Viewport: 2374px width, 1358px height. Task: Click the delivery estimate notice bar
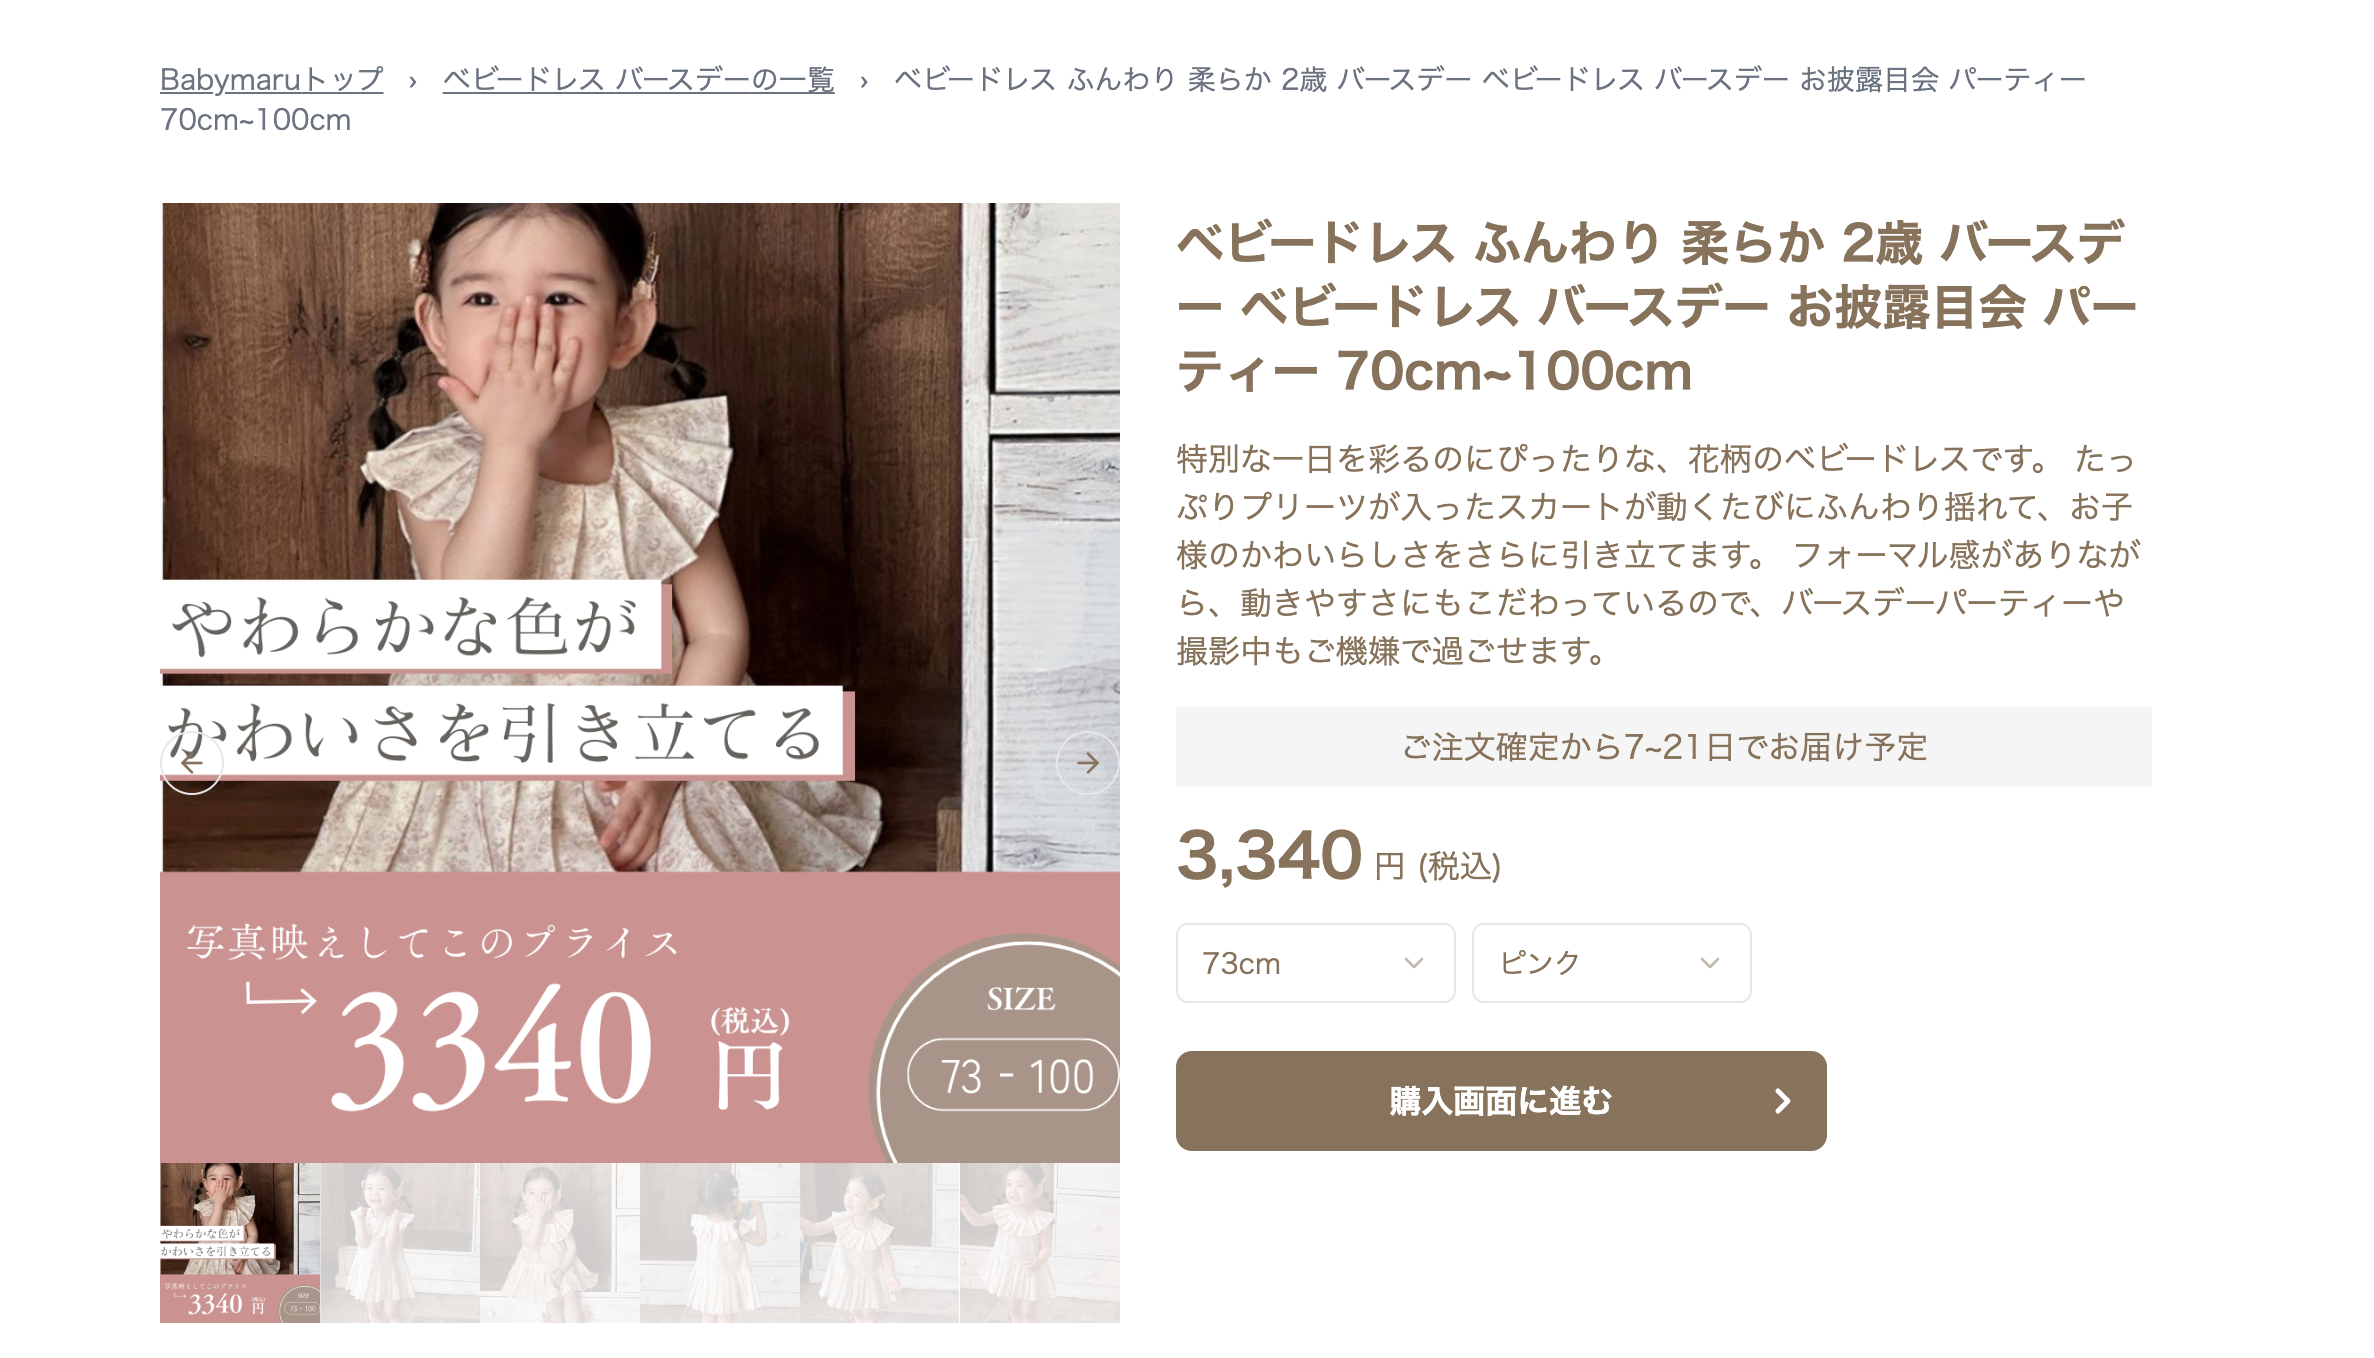tap(1664, 747)
